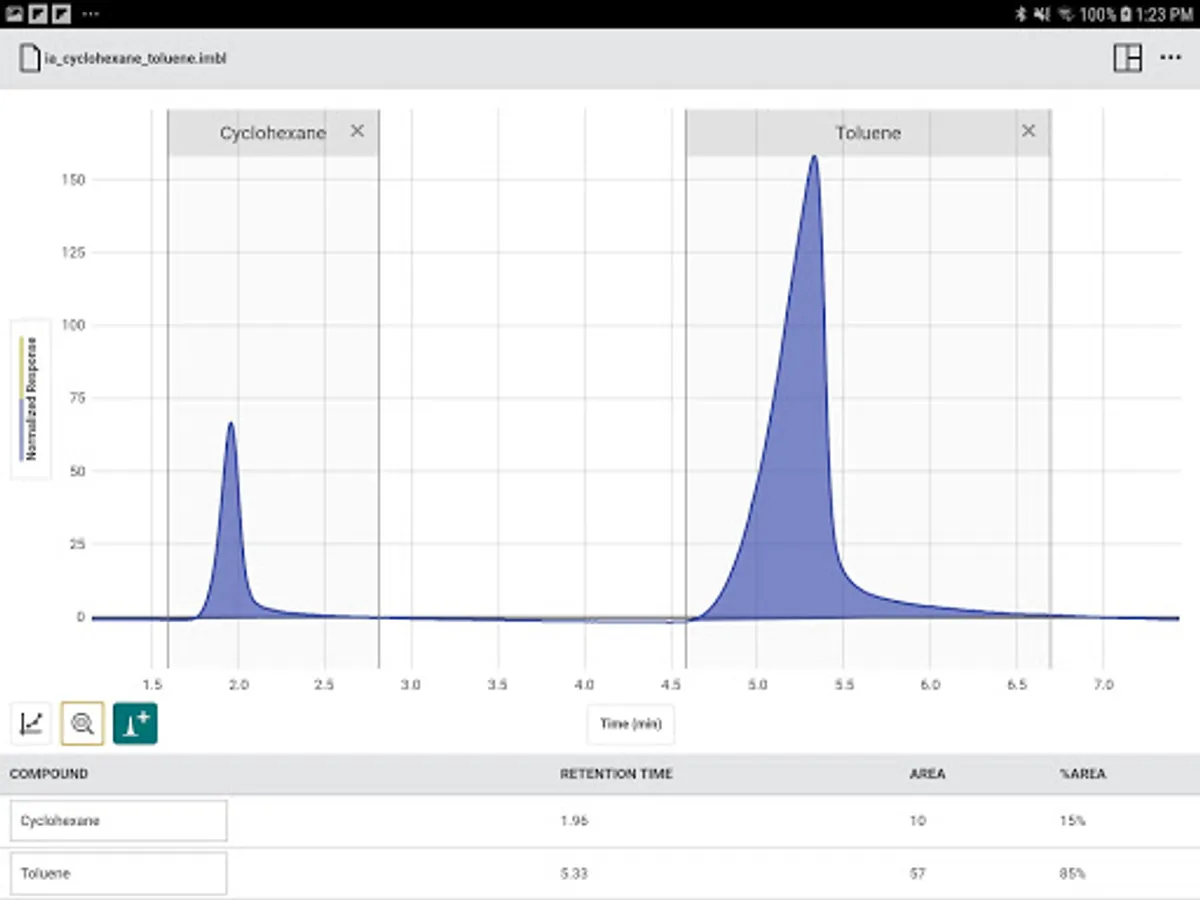Click the Toluene peak apex

814,157
